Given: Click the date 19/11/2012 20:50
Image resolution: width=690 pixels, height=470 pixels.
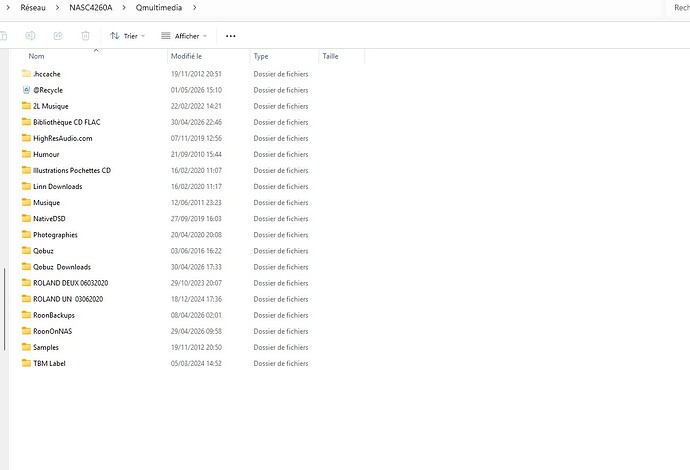Looking at the screenshot, I should pyautogui.click(x=196, y=347).
